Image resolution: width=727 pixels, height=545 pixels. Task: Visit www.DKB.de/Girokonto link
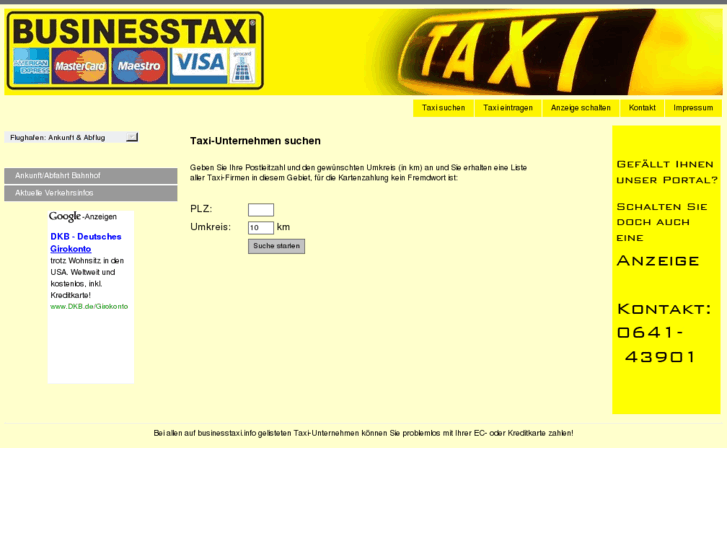click(89, 307)
